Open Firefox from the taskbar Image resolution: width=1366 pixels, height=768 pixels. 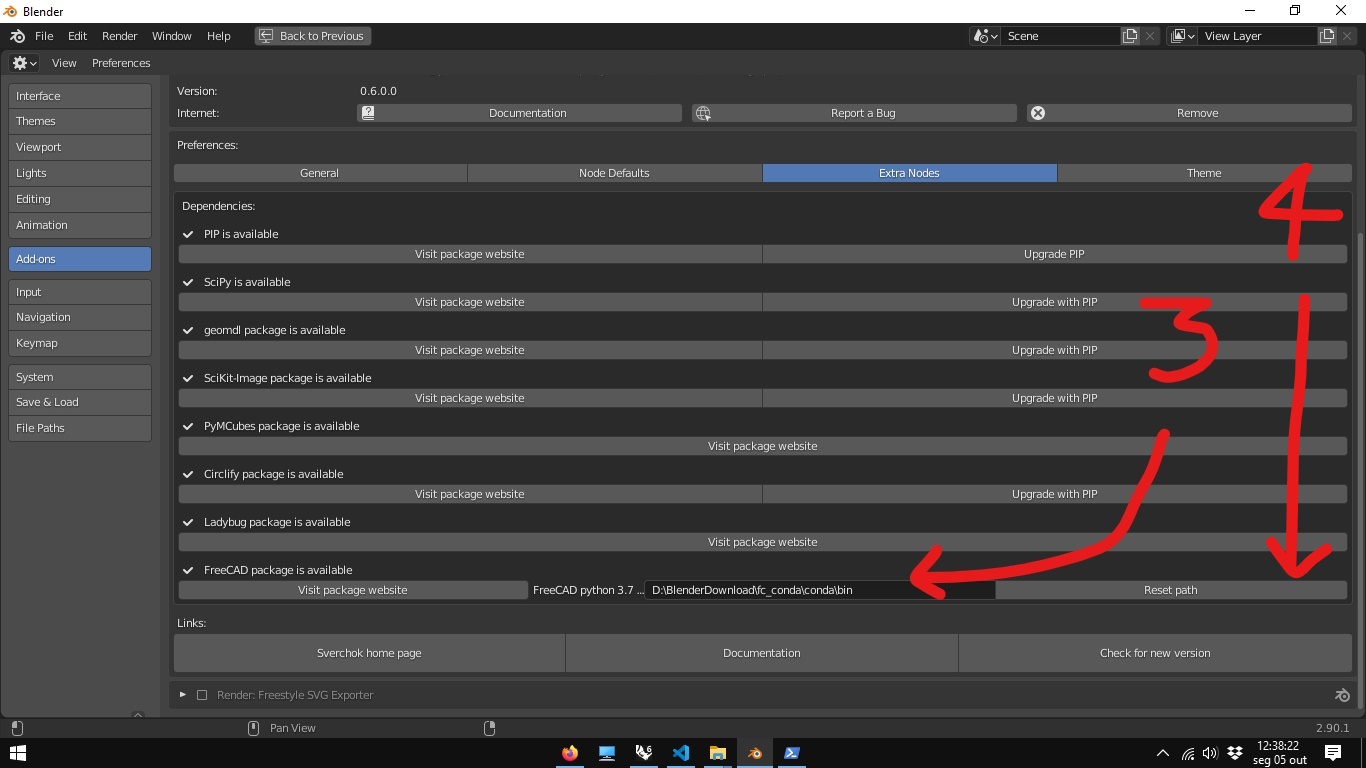tap(570, 753)
